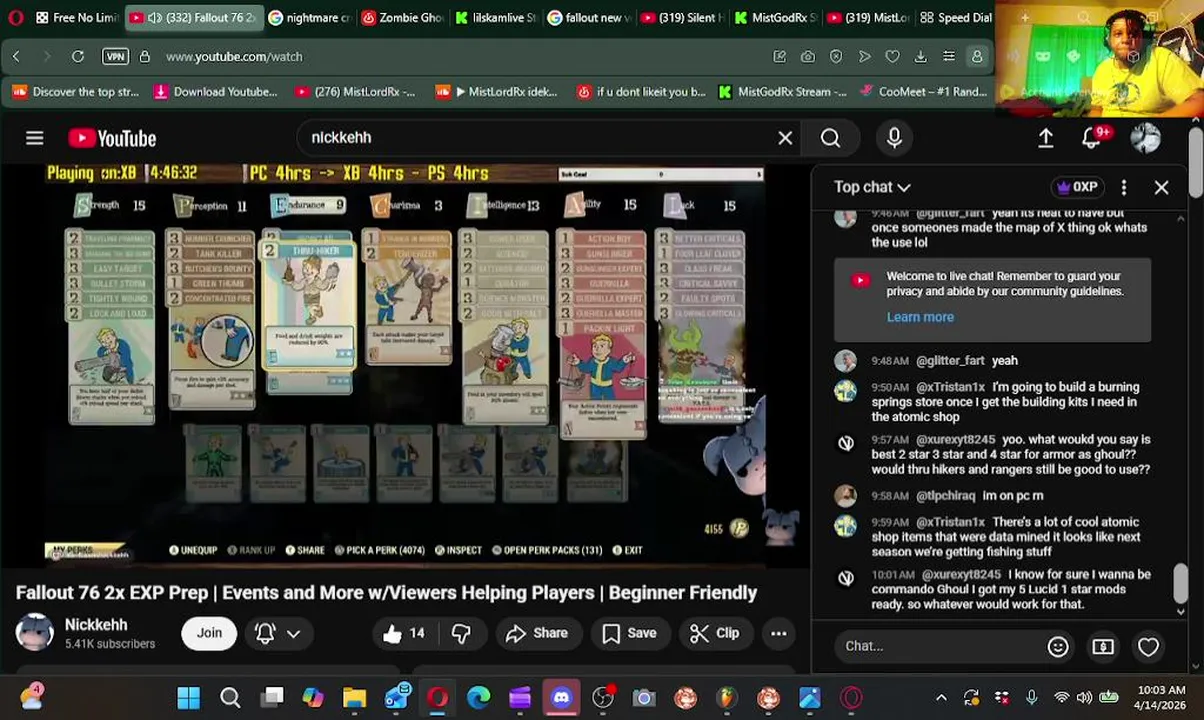1204x720 pixels.
Task: Open Download Youtube bookmark
Action: (x=215, y=92)
